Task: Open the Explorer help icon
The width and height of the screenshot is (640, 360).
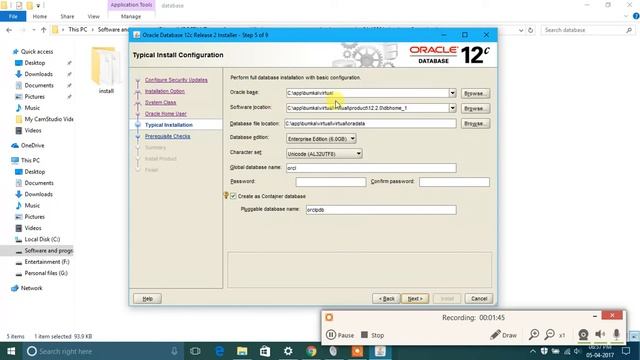Action: [636, 16]
